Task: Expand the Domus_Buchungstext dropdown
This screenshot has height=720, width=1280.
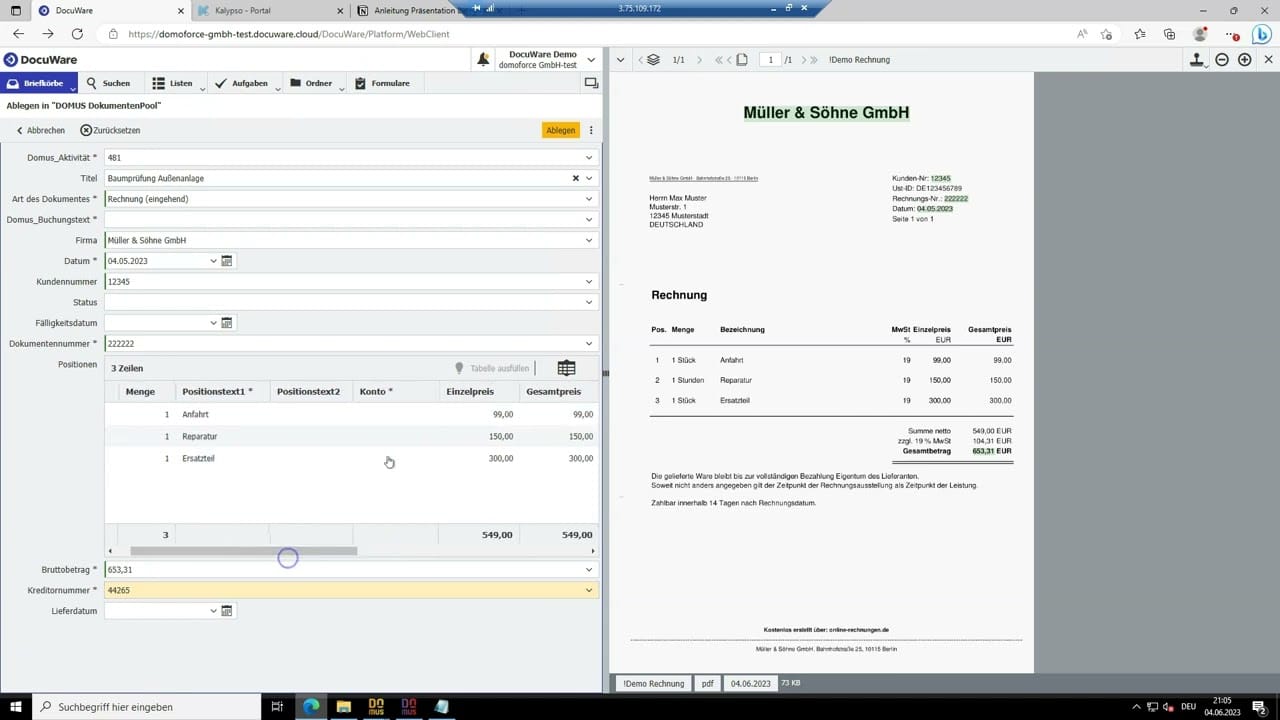Action: click(589, 219)
